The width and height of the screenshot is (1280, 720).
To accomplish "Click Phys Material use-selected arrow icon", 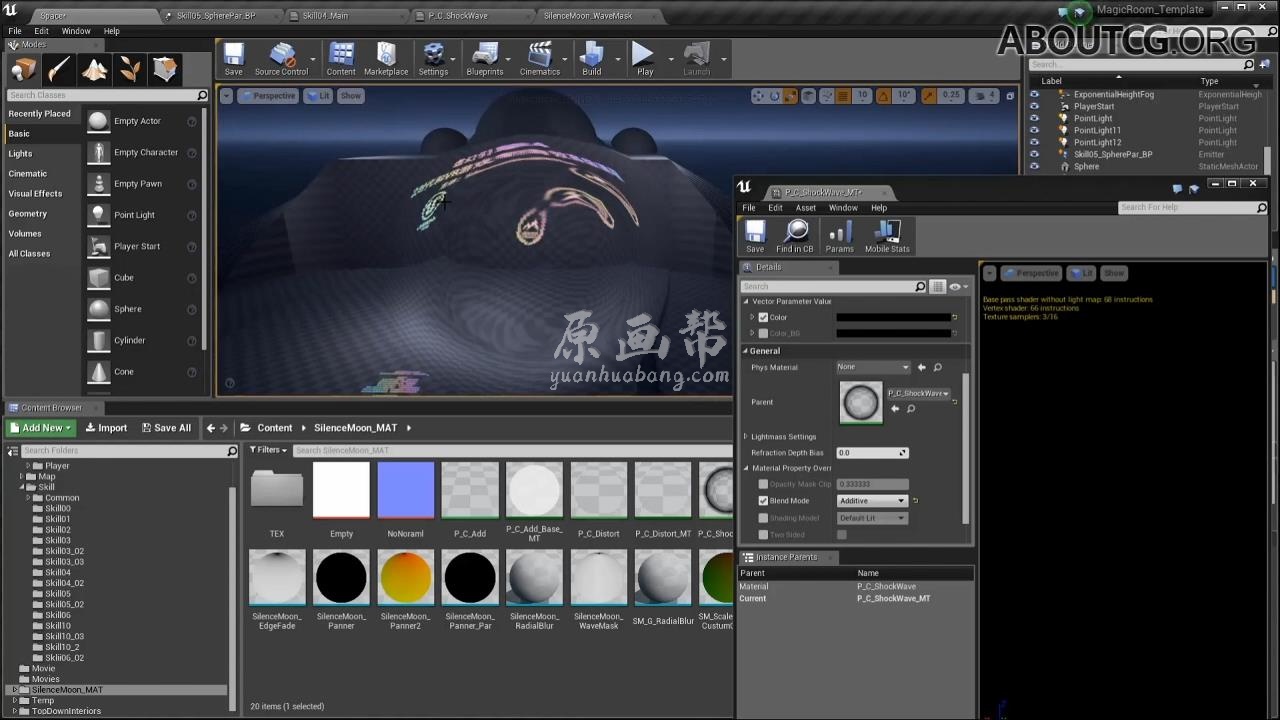I will pyautogui.click(x=922, y=367).
